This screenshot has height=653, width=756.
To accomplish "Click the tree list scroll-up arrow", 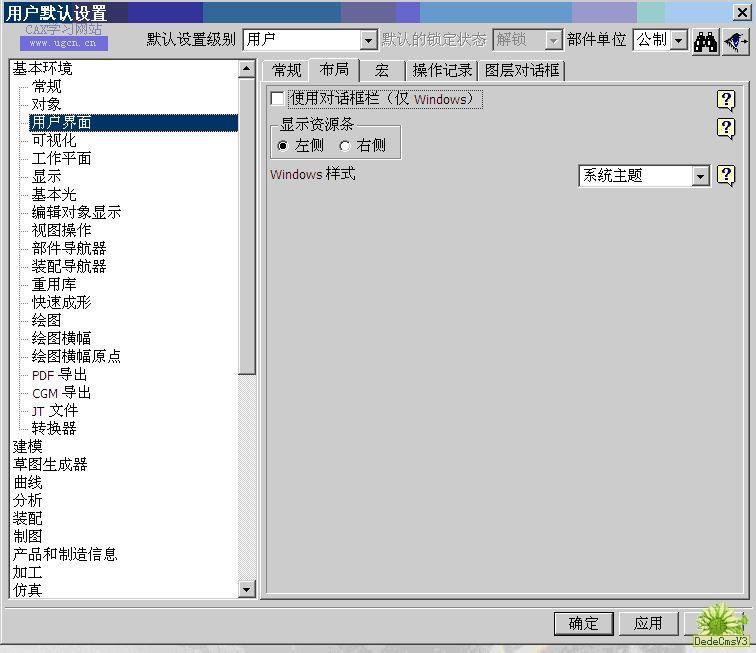I will 247,69.
